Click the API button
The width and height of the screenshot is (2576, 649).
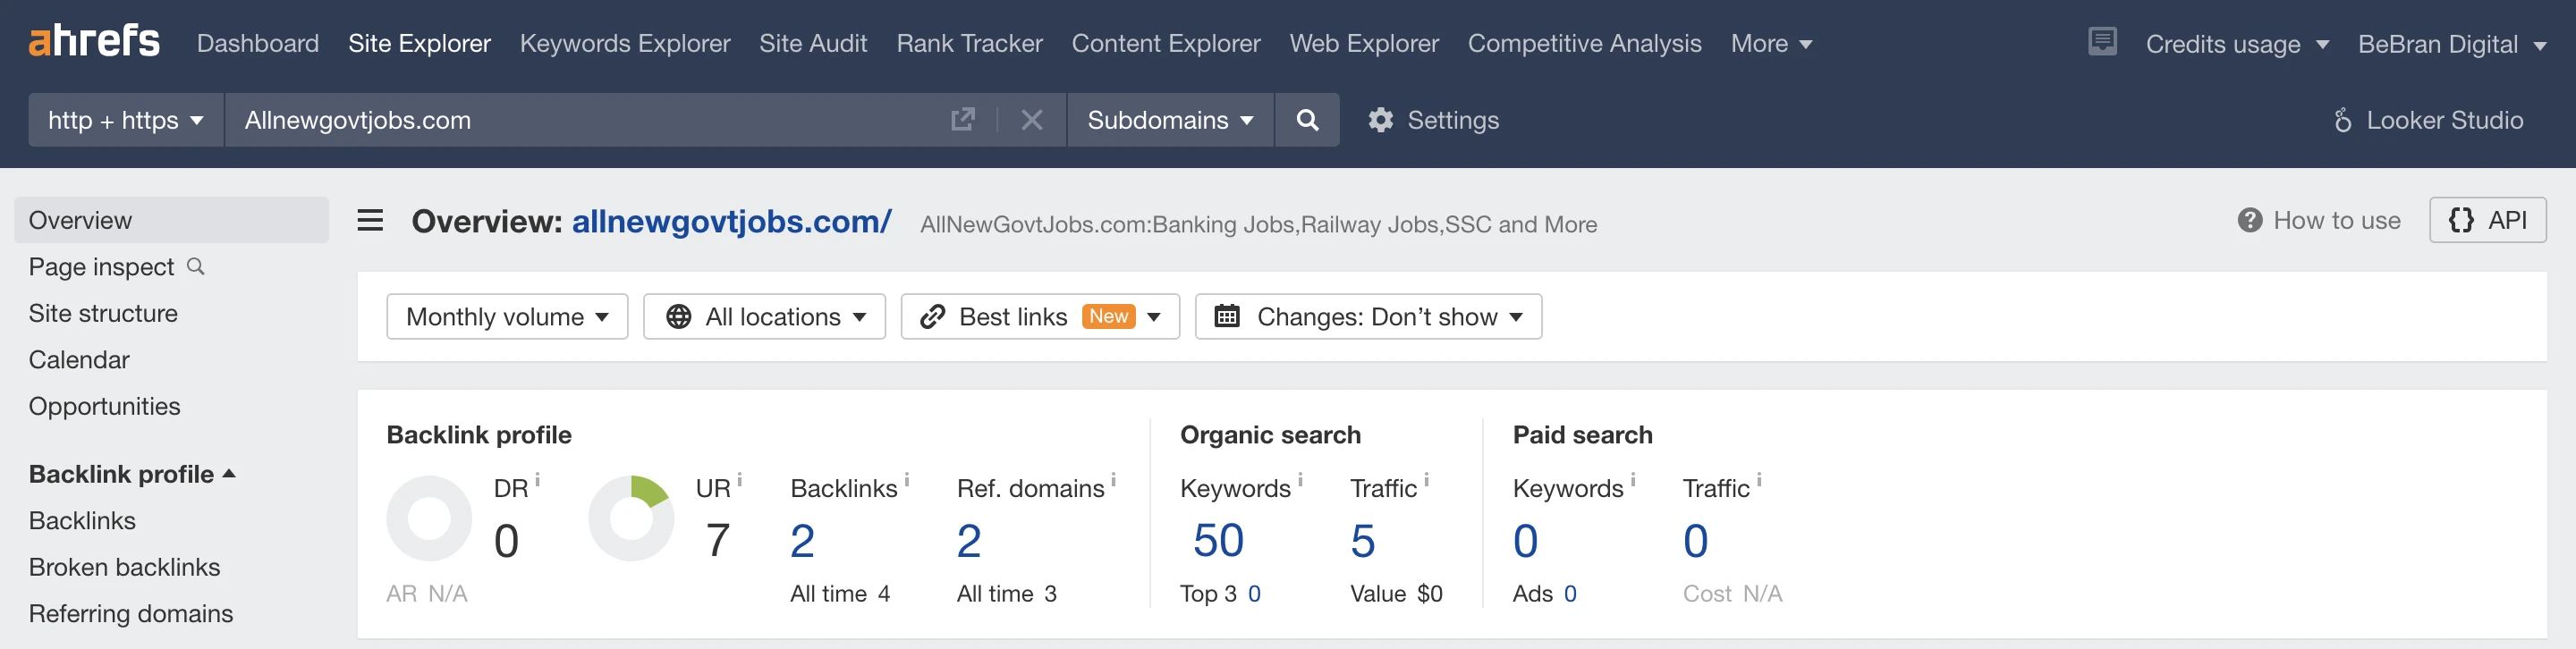click(2487, 220)
